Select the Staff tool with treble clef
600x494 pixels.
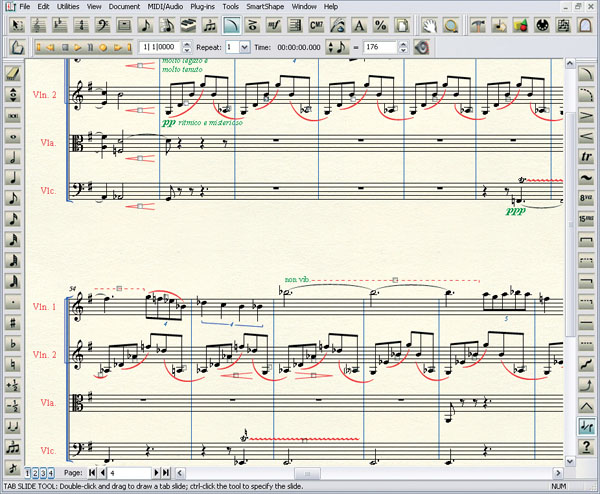click(x=38, y=26)
